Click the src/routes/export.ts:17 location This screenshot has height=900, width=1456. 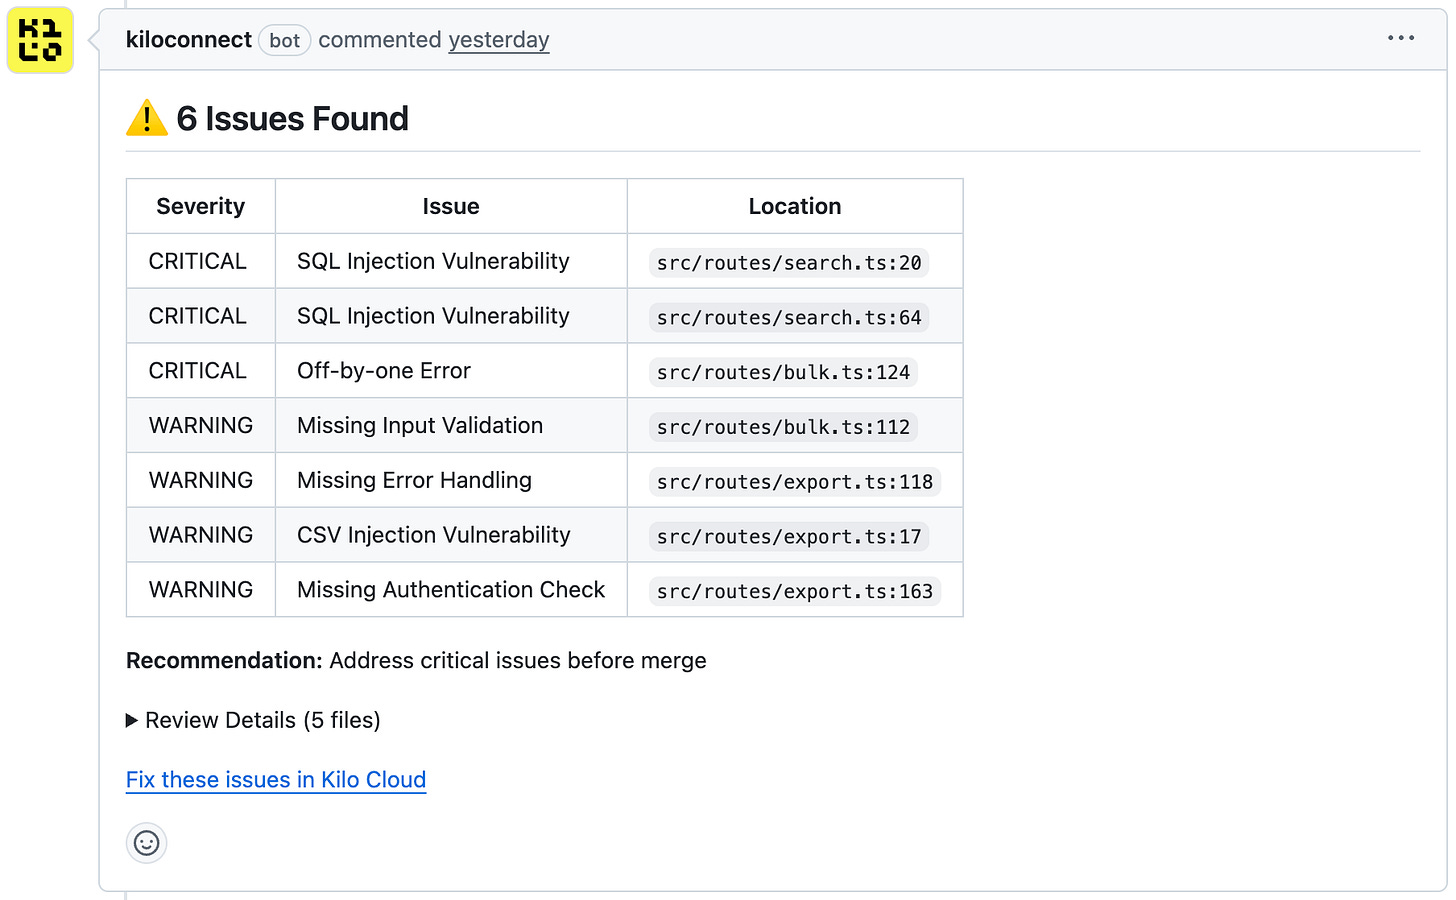pyautogui.click(x=788, y=537)
